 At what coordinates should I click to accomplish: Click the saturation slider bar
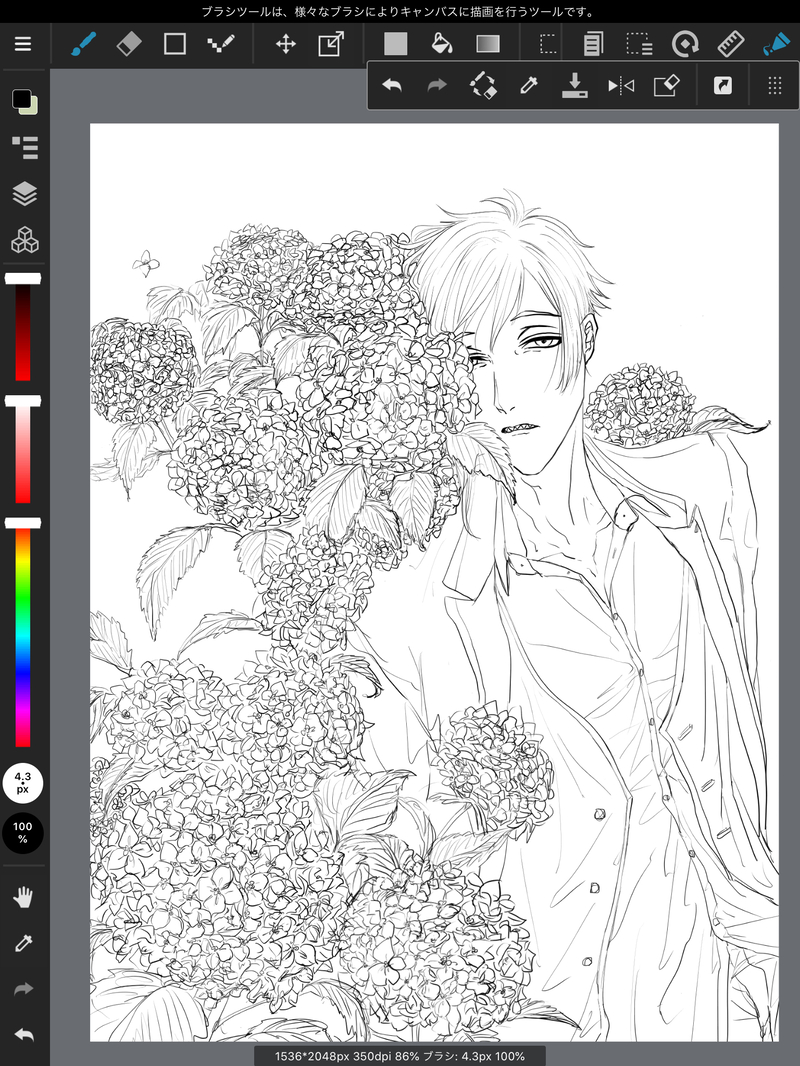coord(23,449)
